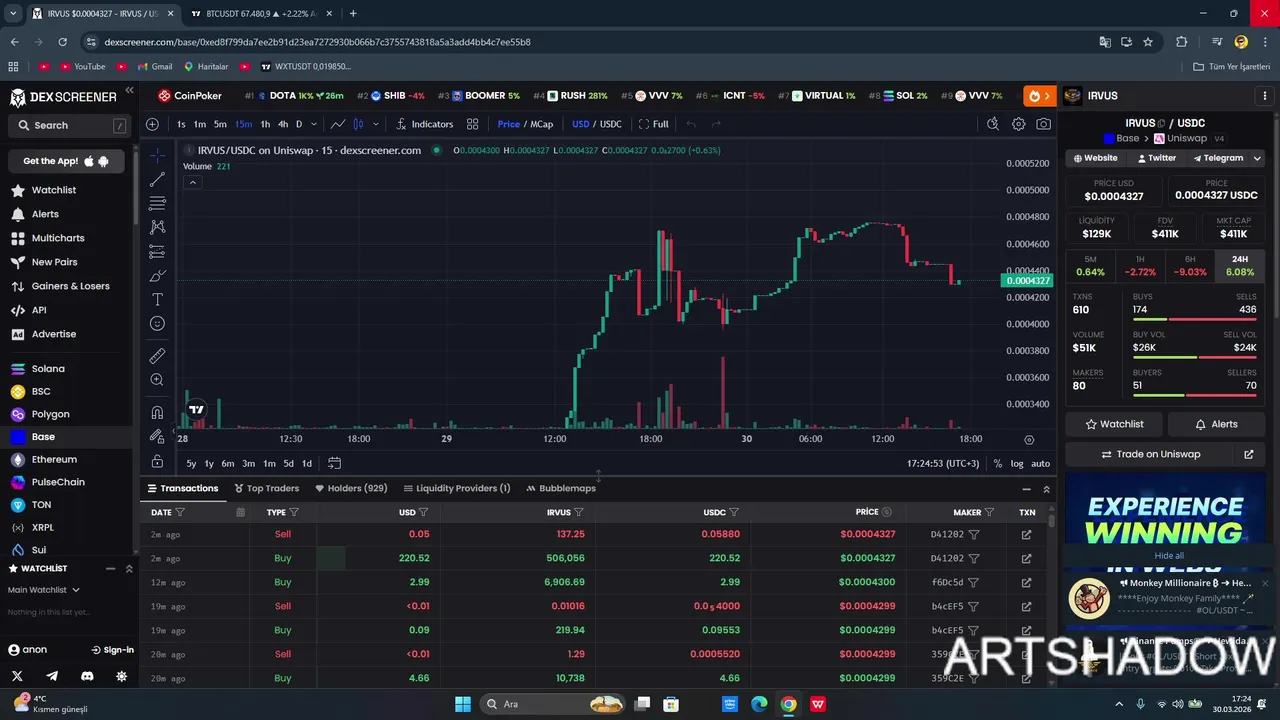The height and width of the screenshot is (720, 1280).
Task: Open chart quick search icon
Action: (992, 124)
